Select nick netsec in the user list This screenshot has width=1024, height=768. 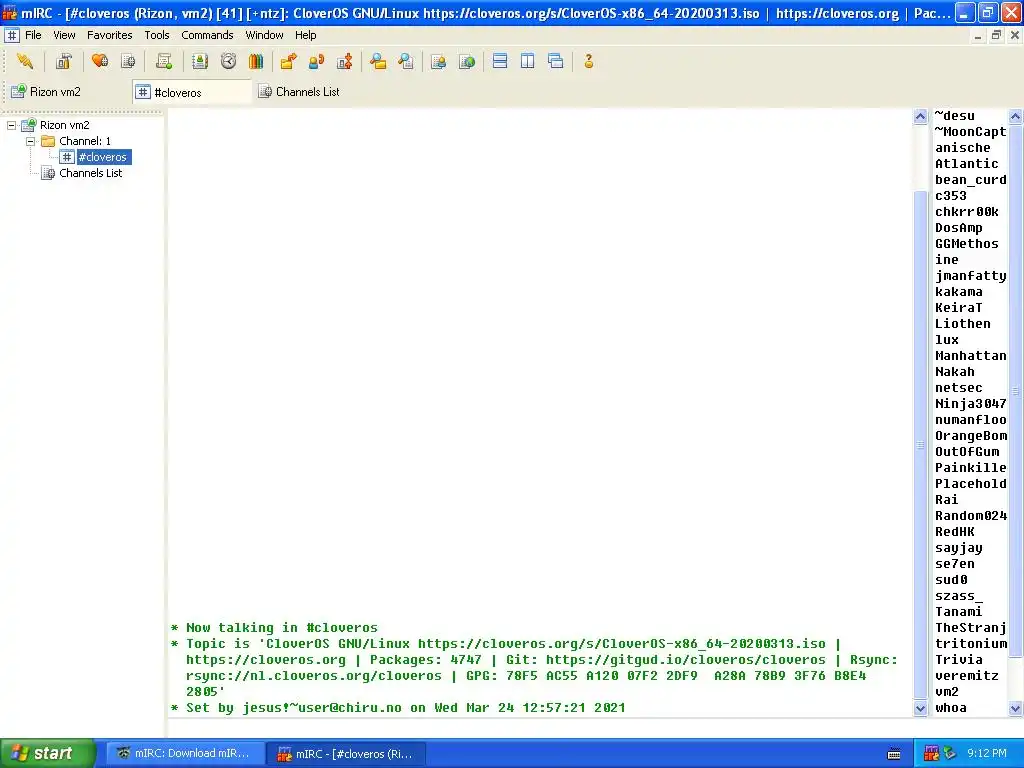click(x=958, y=388)
